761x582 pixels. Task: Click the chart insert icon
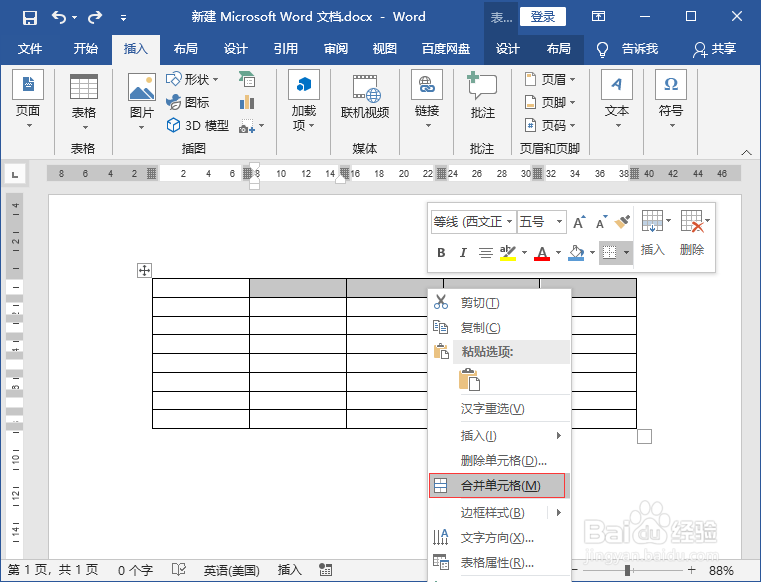247,102
